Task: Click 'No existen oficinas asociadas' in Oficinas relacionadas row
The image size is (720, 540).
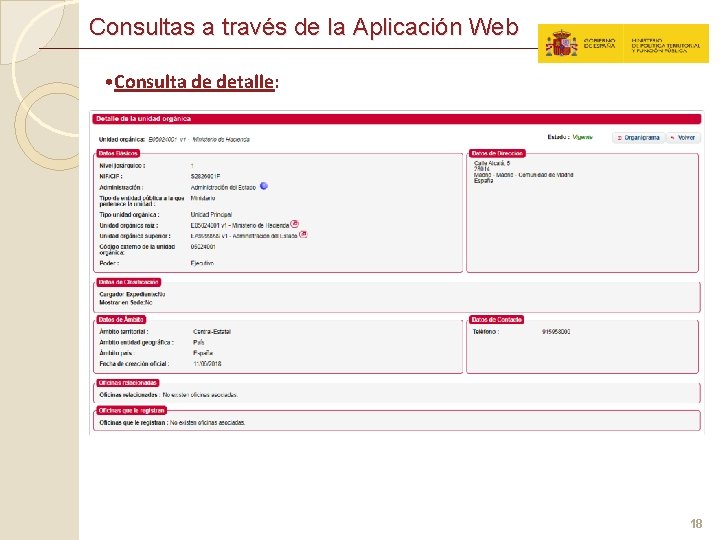Action: [x=200, y=394]
